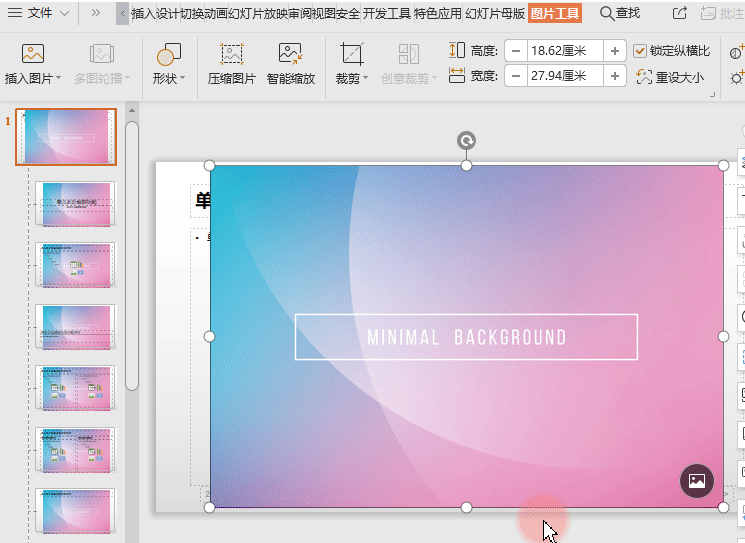
Task: Increase height with the plus stepper
Action: click(615, 50)
